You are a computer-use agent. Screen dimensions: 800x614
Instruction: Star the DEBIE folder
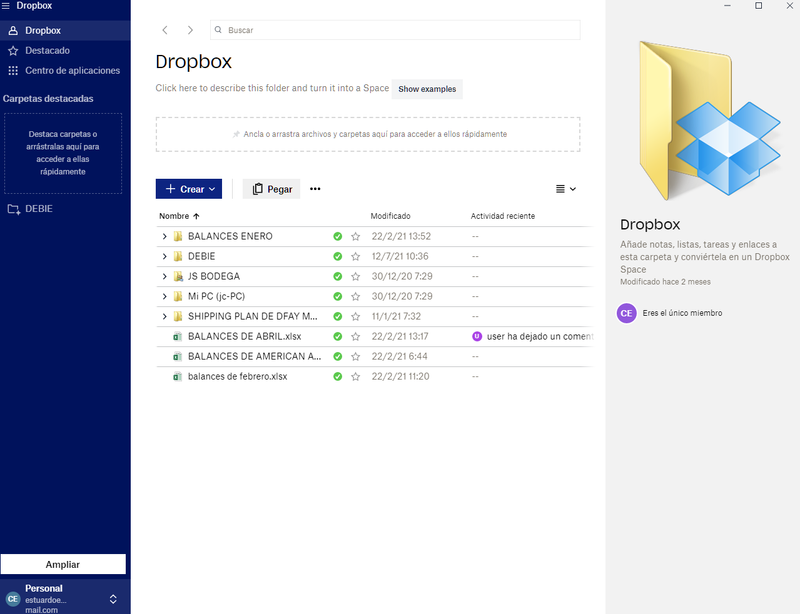tap(355, 257)
